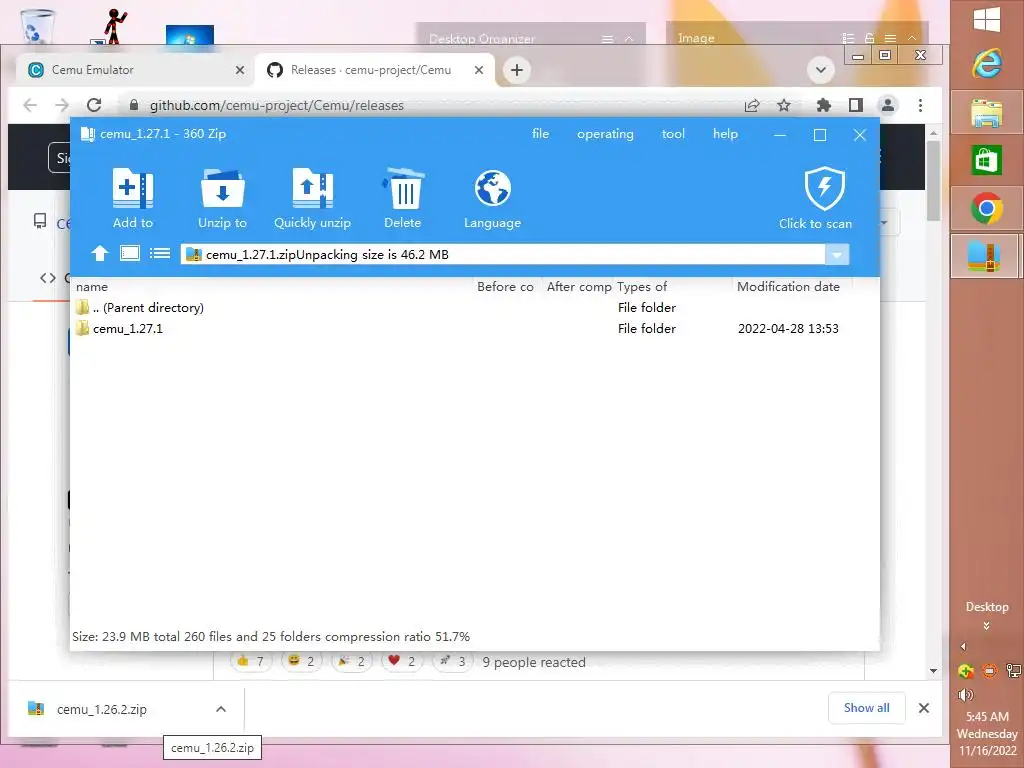Open the file menu in 360 Zip

[x=540, y=134]
